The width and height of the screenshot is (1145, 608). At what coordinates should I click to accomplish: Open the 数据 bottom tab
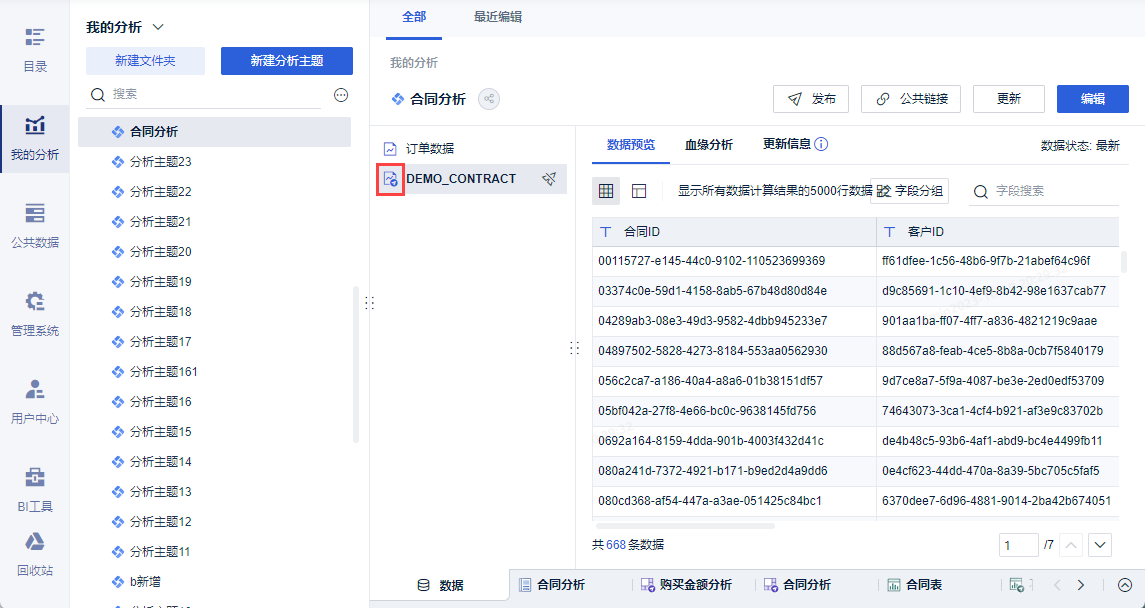coord(440,585)
